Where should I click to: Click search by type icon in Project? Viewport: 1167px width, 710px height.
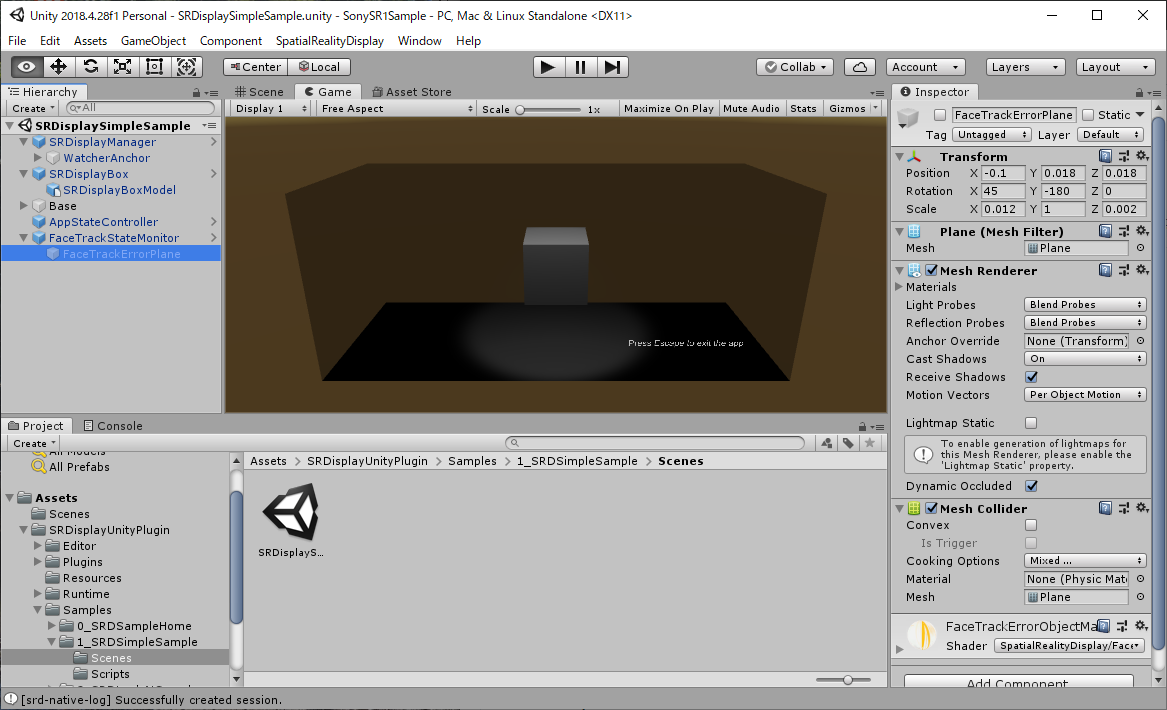[x=827, y=444]
